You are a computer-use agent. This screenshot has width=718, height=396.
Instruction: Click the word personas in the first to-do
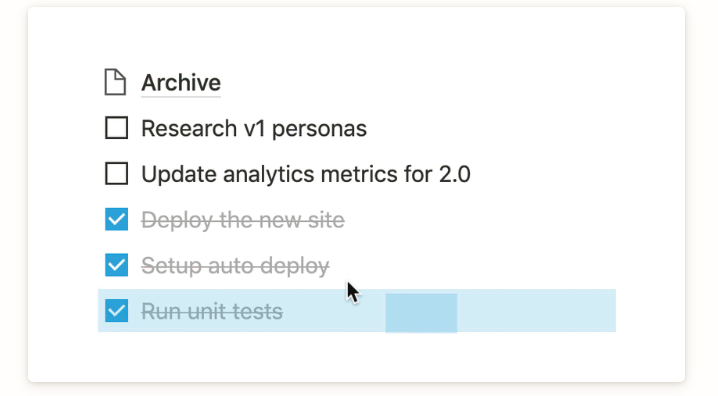click(320, 130)
